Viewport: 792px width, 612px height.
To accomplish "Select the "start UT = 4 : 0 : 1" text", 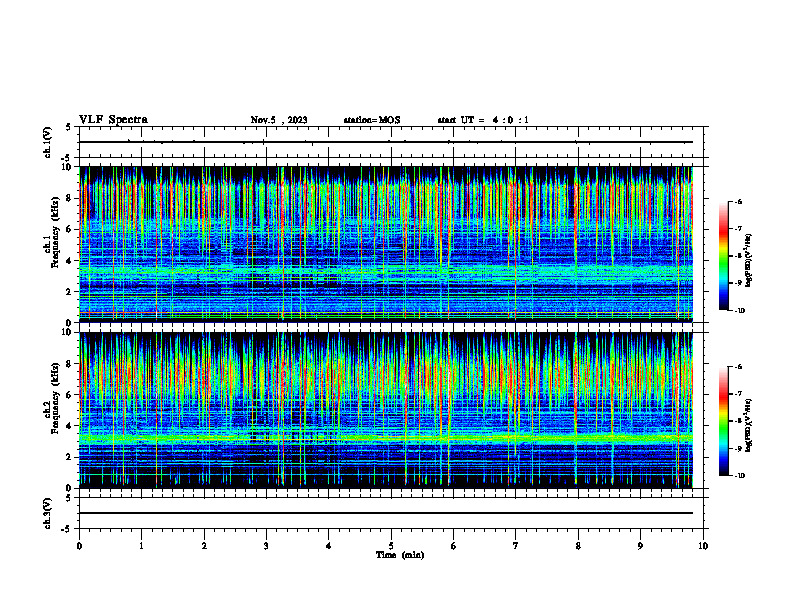I will click(483, 120).
